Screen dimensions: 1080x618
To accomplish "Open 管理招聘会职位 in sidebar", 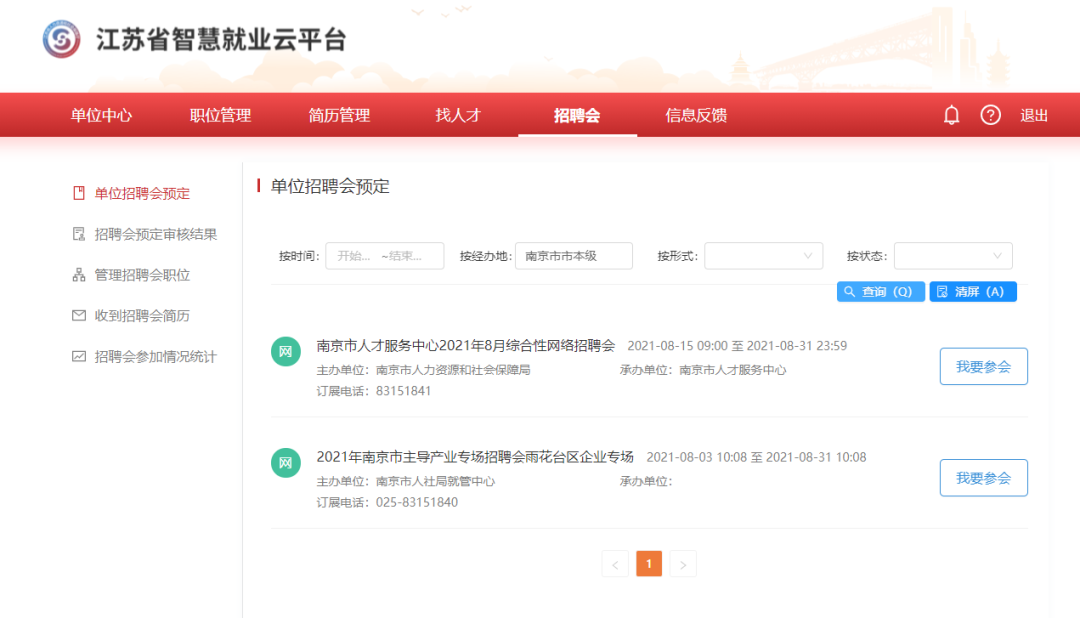I will tap(142, 275).
